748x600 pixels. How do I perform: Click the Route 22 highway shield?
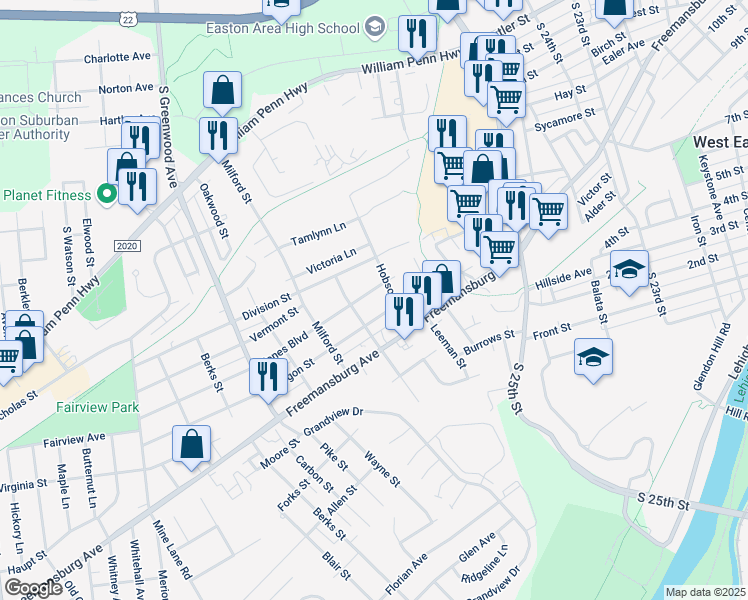[128, 19]
